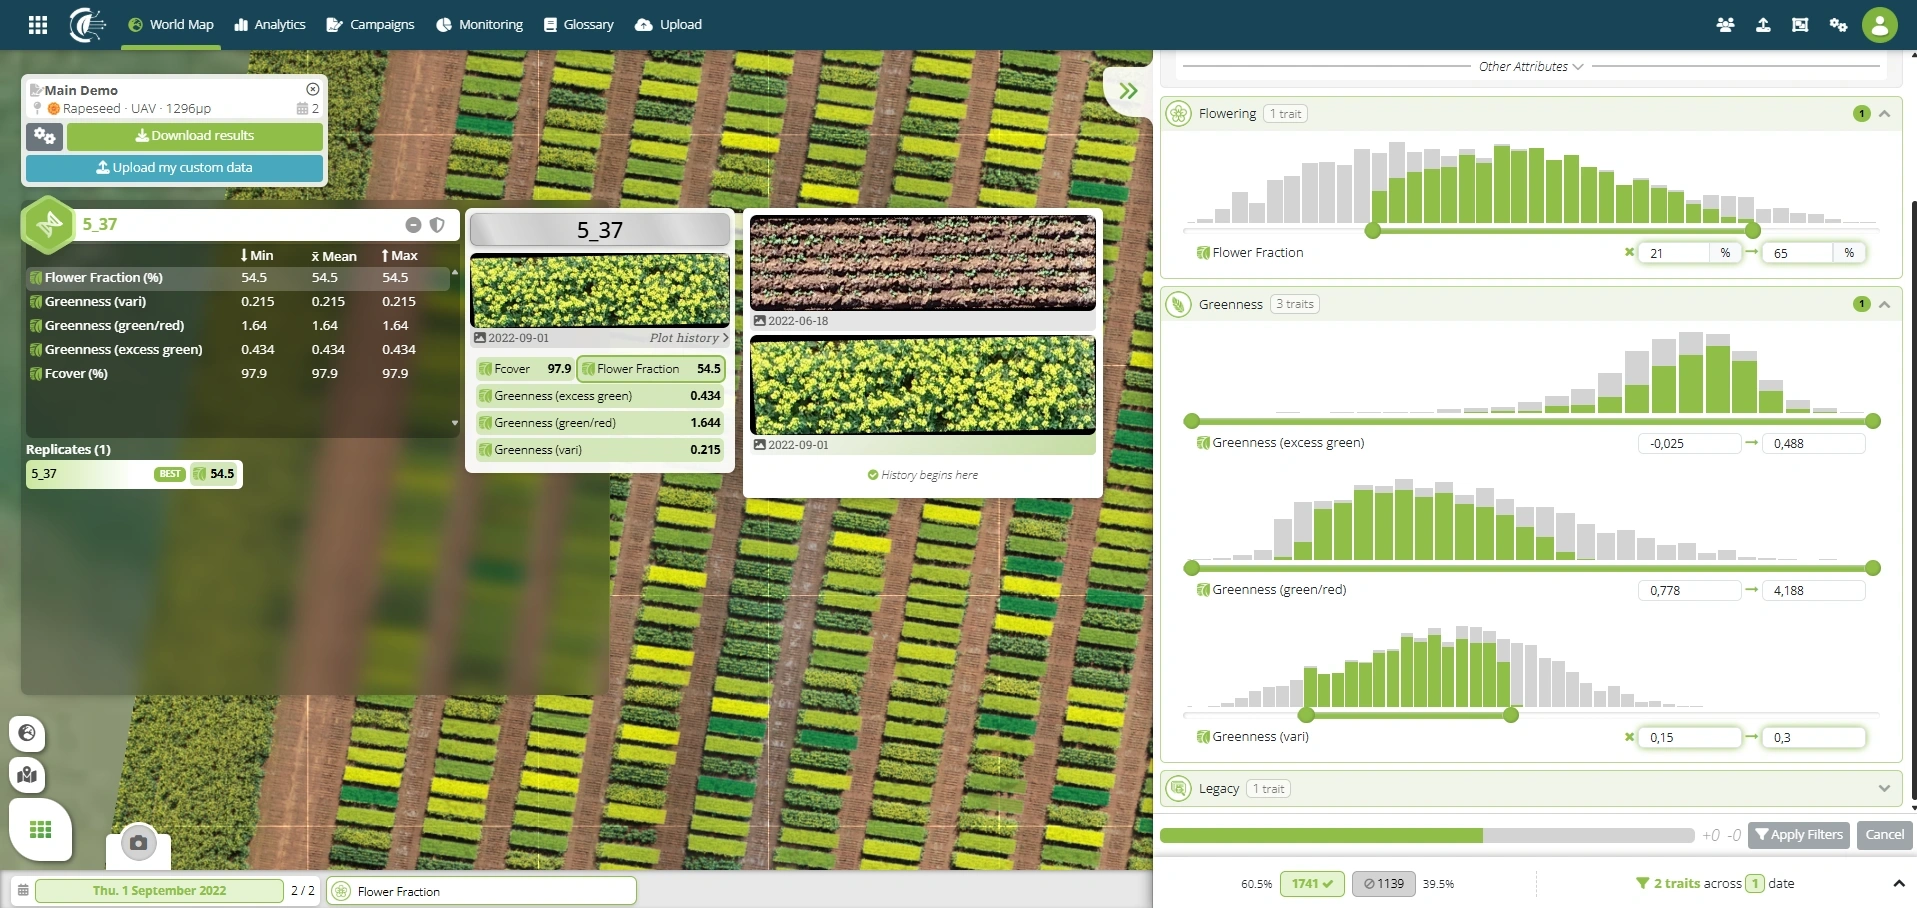1917x908 pixels.
Task: Click the Download results button
Action: coord(195,136)
